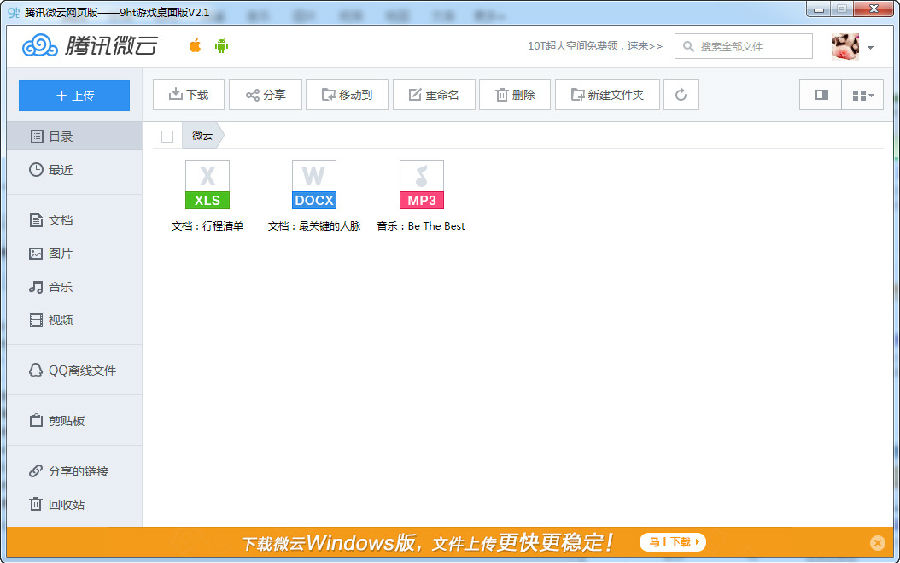Select the XLS file icon 行程清单
900x563 pixels.
point(207,184)
